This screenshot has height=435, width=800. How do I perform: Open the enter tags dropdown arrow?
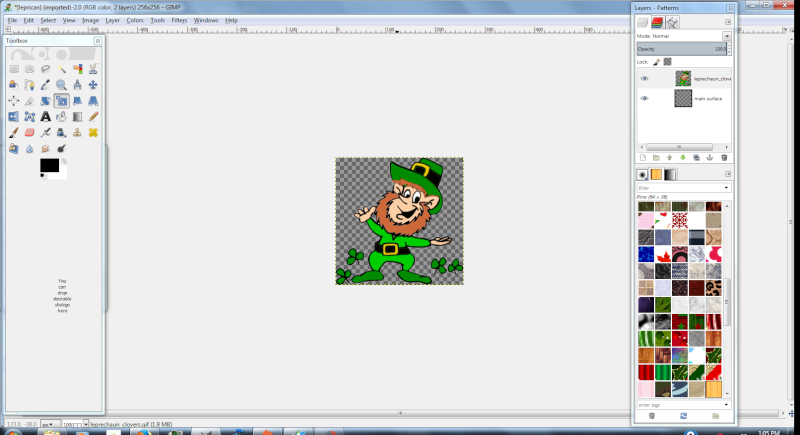726,405
